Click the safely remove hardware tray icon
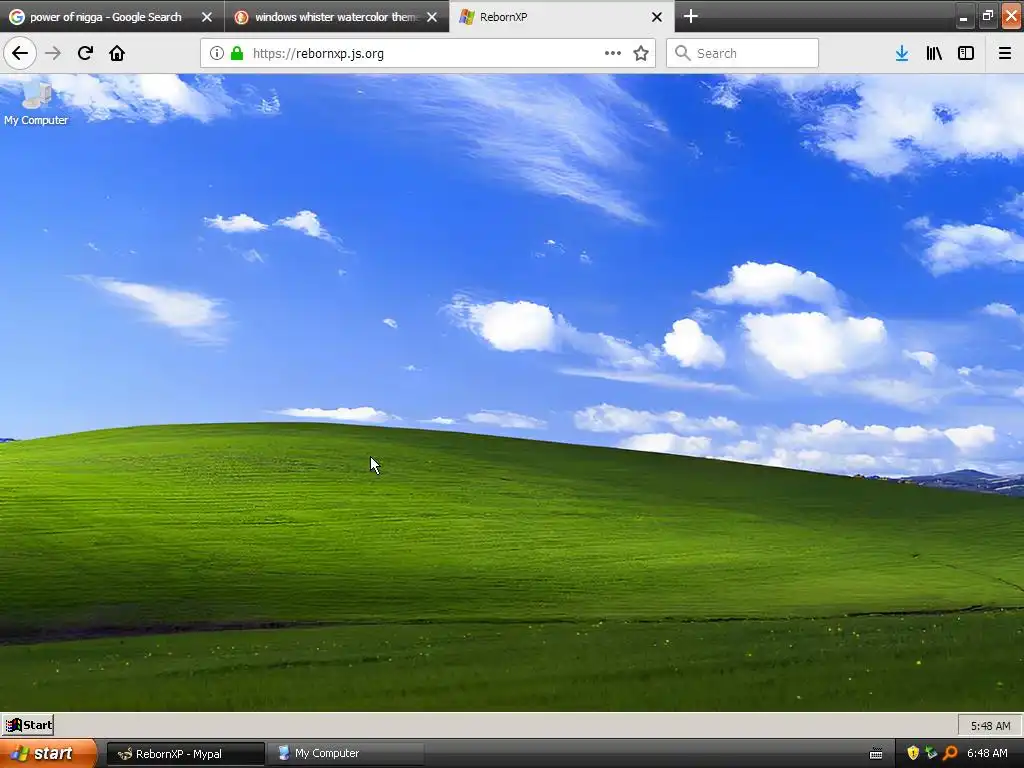 click(931, 753)
